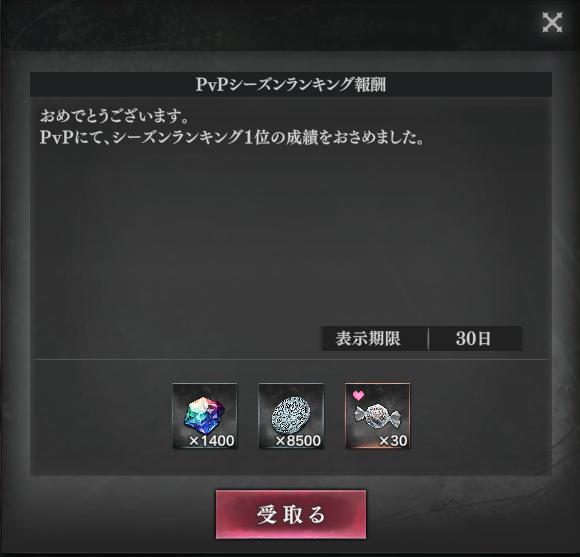Select the silver ore reward item
Viewport: 580px width, 557px height.
[x=291, y=416]
